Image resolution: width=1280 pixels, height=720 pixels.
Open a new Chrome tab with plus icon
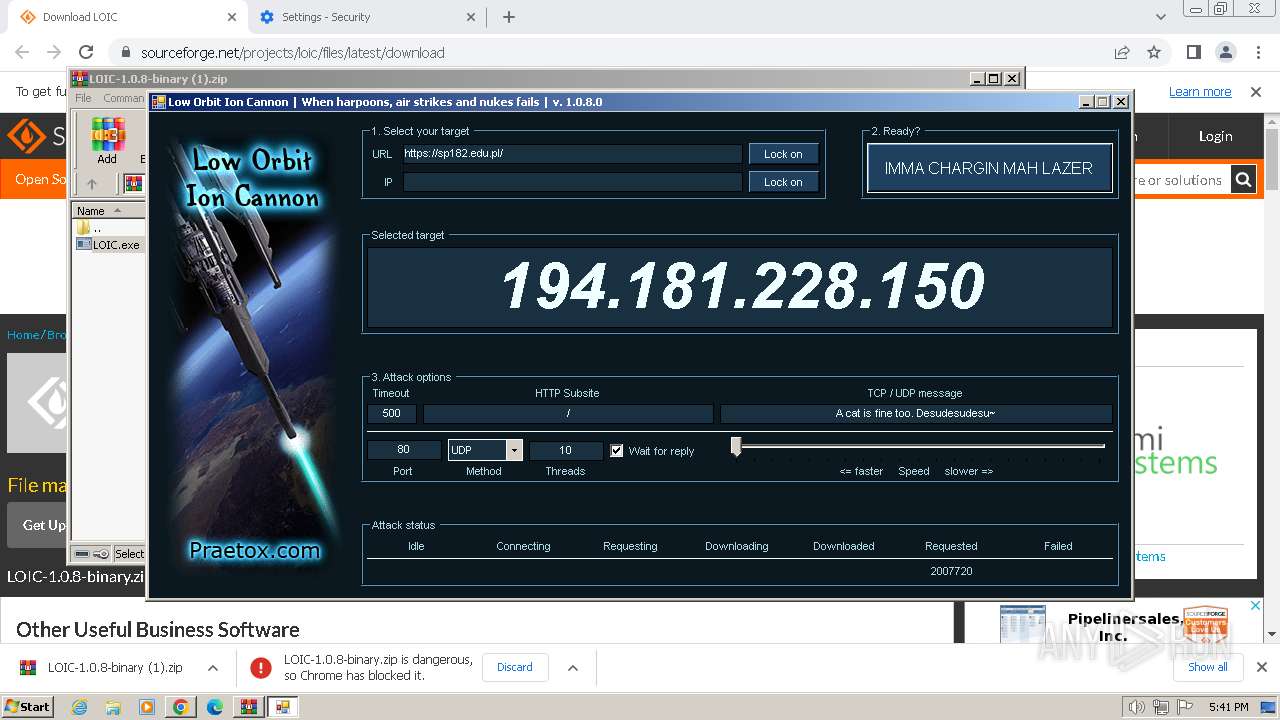[x=509, y=17]
